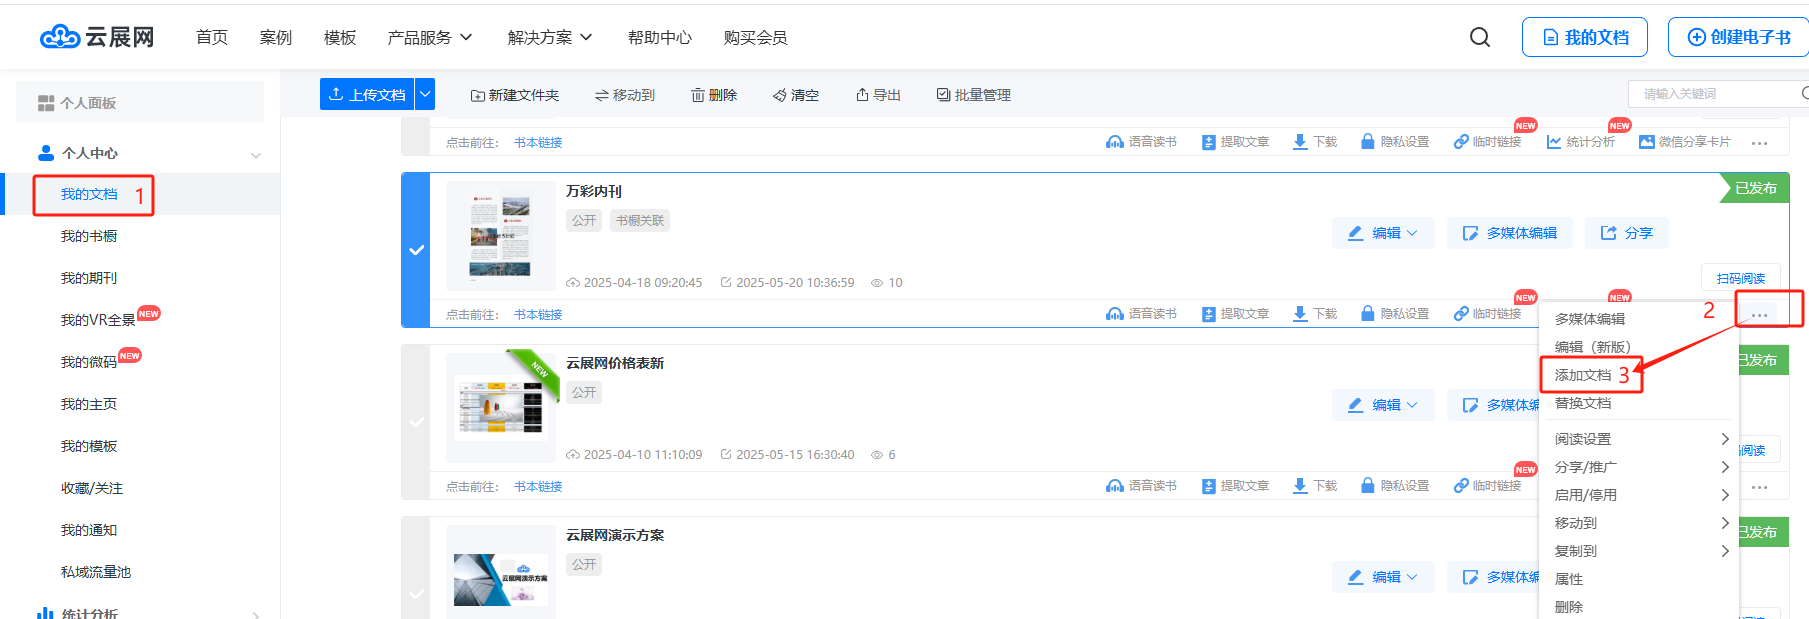Open the three-dot more menu for 万彩内刊
Image resolution: width=1809 pixels, height=619 pixels.
(1760, 314)
